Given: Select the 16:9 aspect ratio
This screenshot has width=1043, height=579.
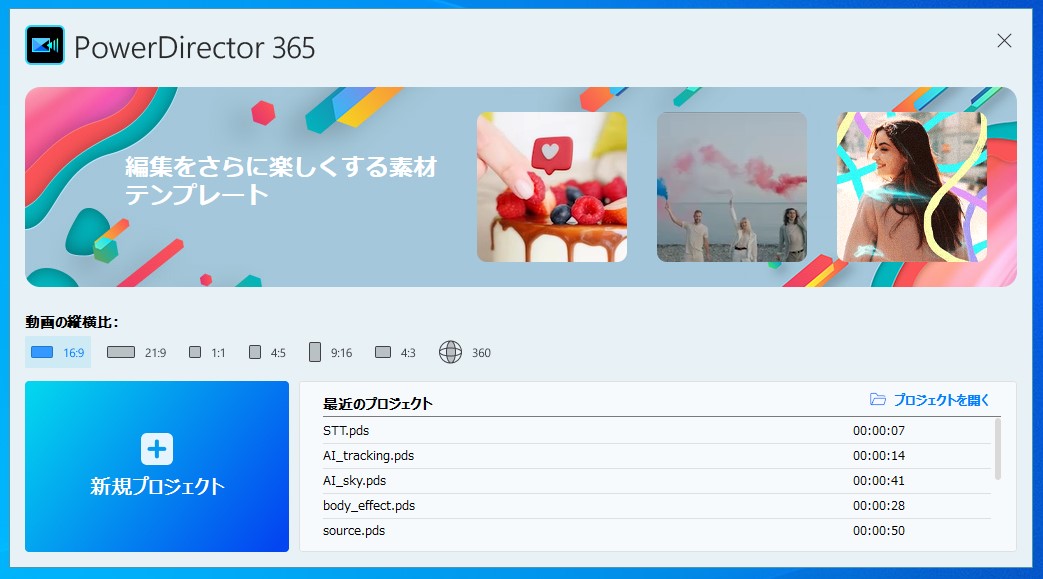Looking at the screenshot, I should (58, 353).
